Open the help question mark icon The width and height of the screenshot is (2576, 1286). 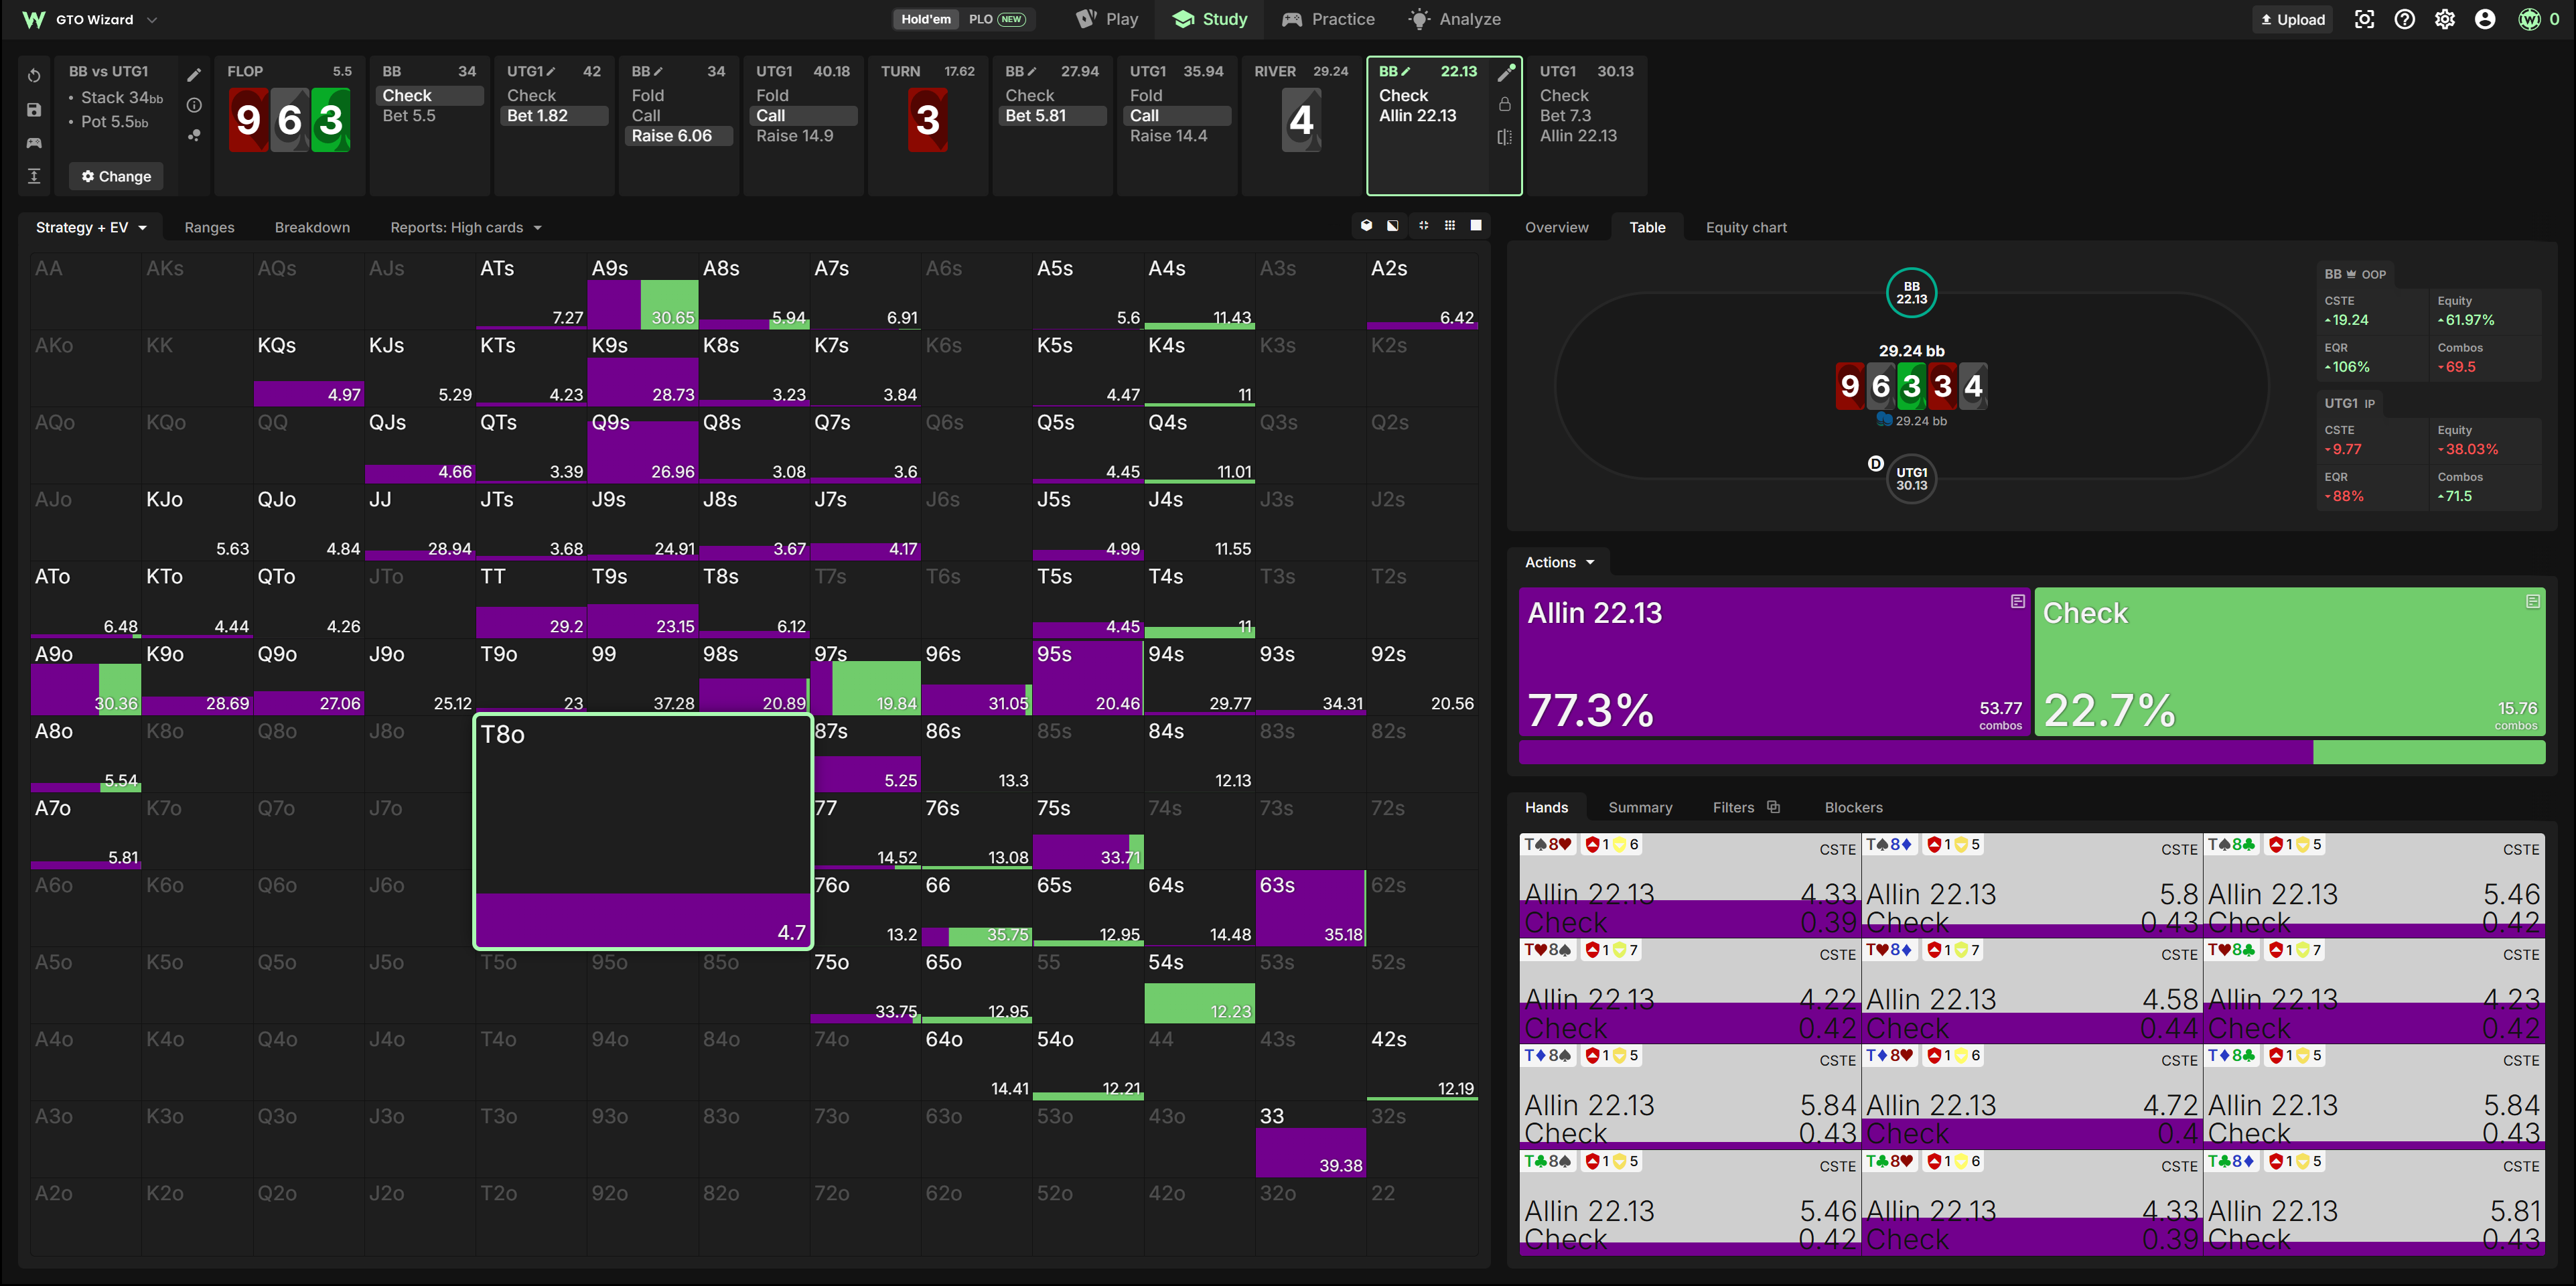(2405, 19)
